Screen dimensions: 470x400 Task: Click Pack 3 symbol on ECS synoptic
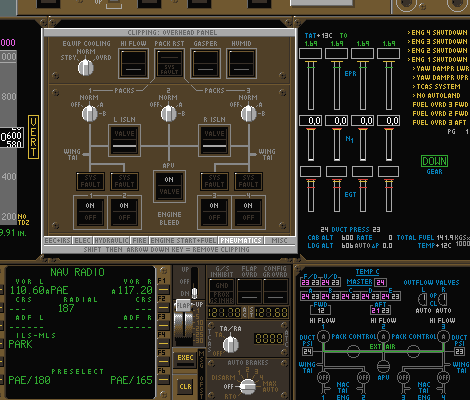443,337
